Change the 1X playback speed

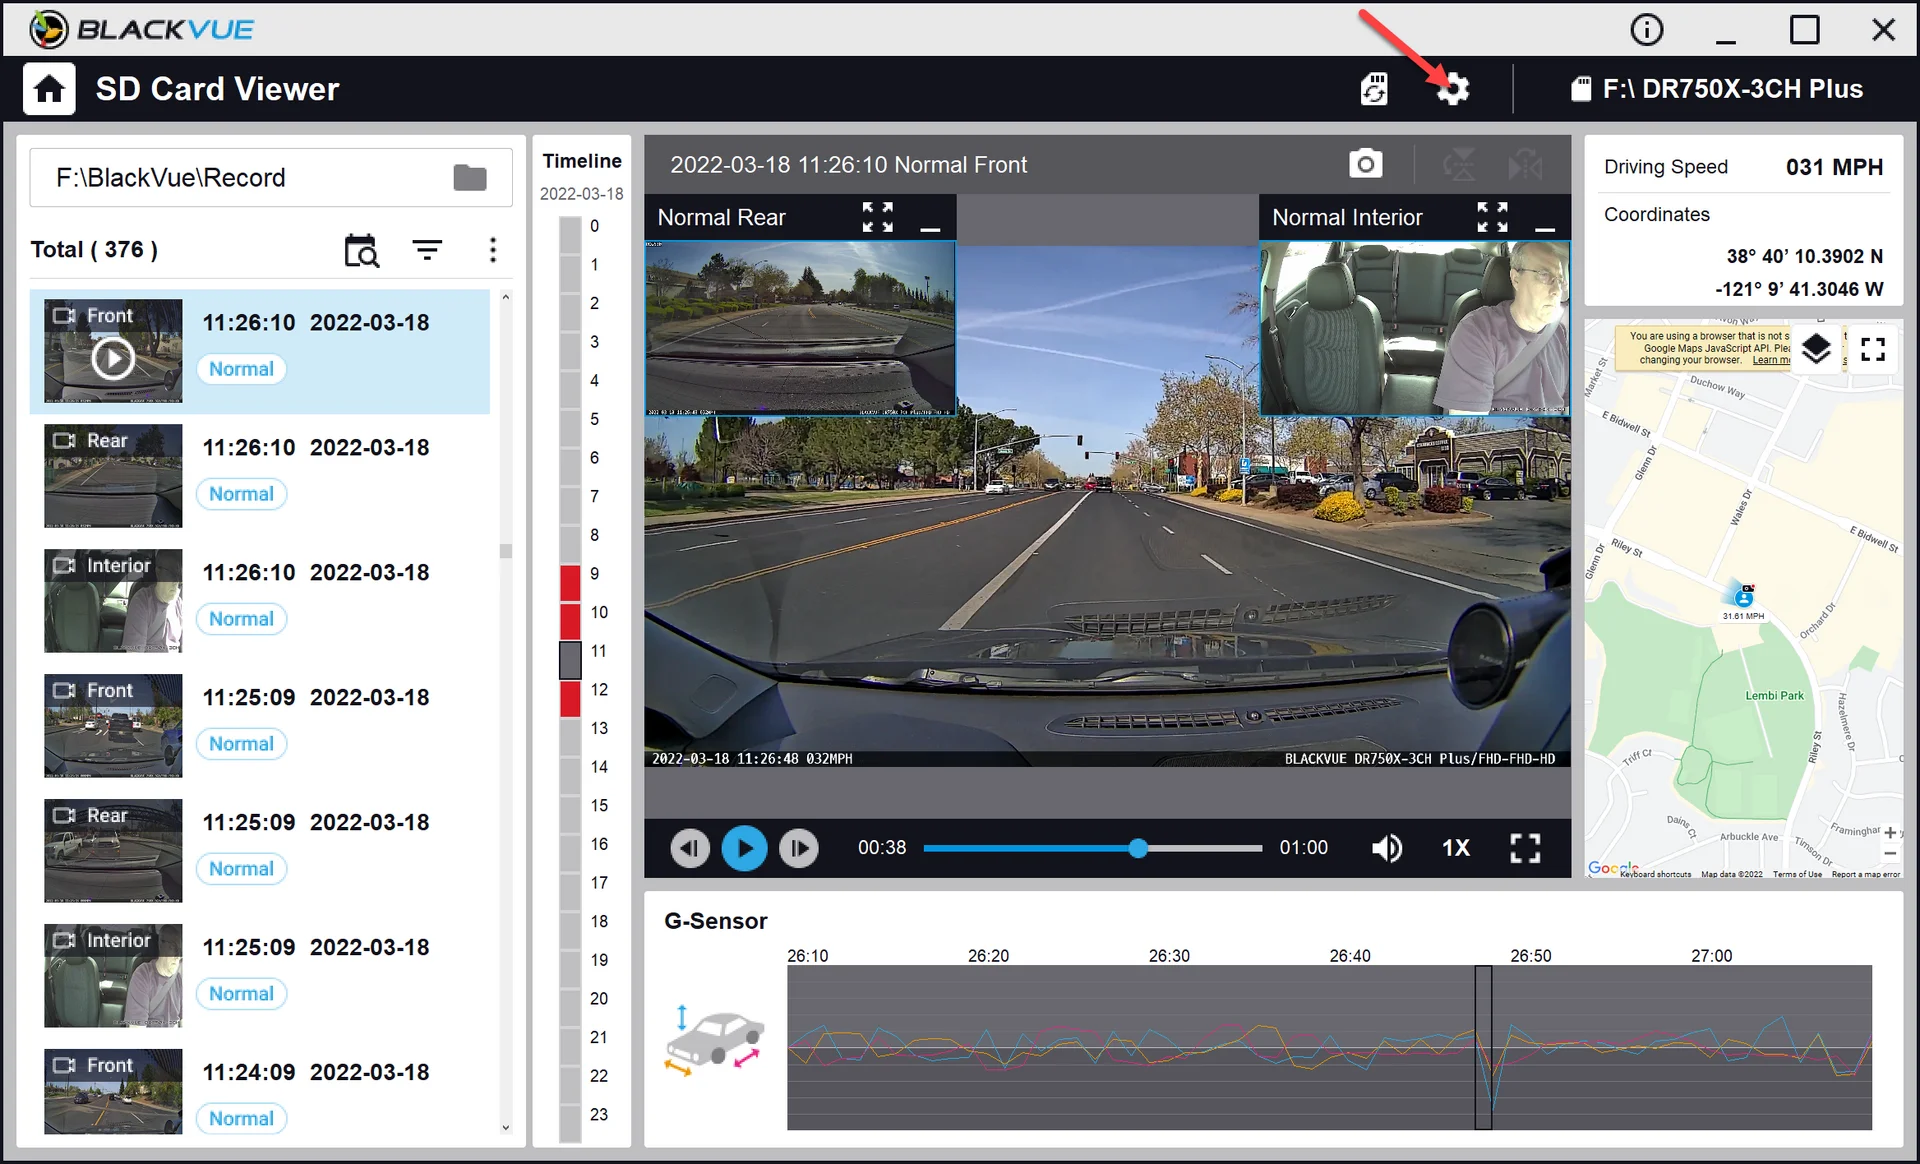(1455, 848)
